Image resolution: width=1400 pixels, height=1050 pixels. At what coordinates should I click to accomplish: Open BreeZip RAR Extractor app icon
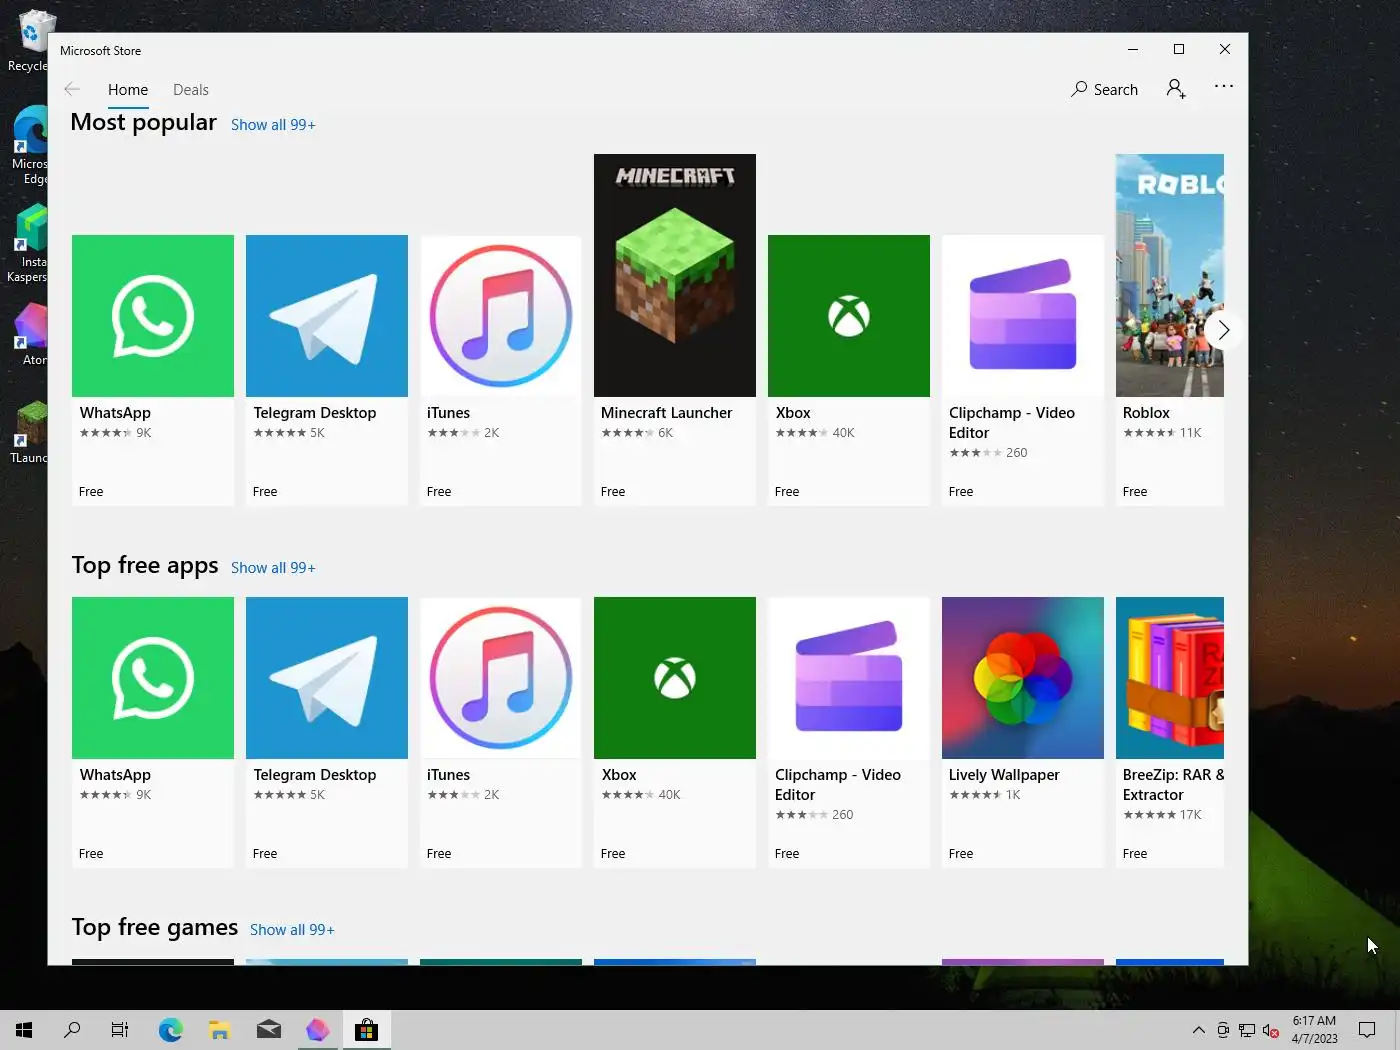(1170, 678)
